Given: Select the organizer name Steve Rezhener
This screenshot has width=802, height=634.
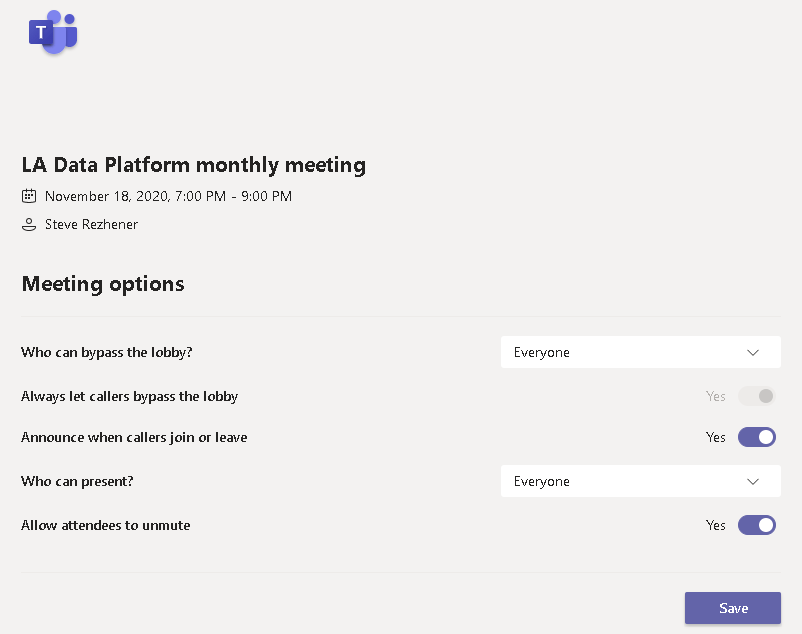Looking at the screenshot, I should coord(91,225).
